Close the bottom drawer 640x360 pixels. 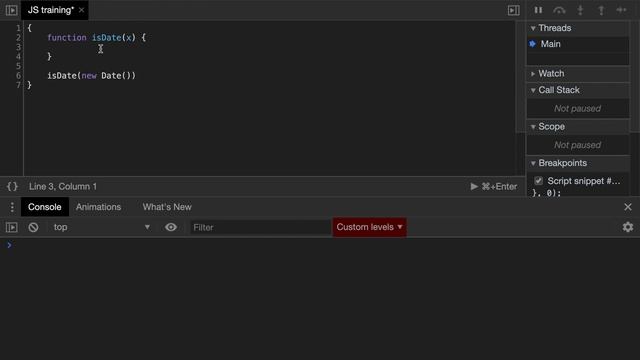(x=628, y=207)
